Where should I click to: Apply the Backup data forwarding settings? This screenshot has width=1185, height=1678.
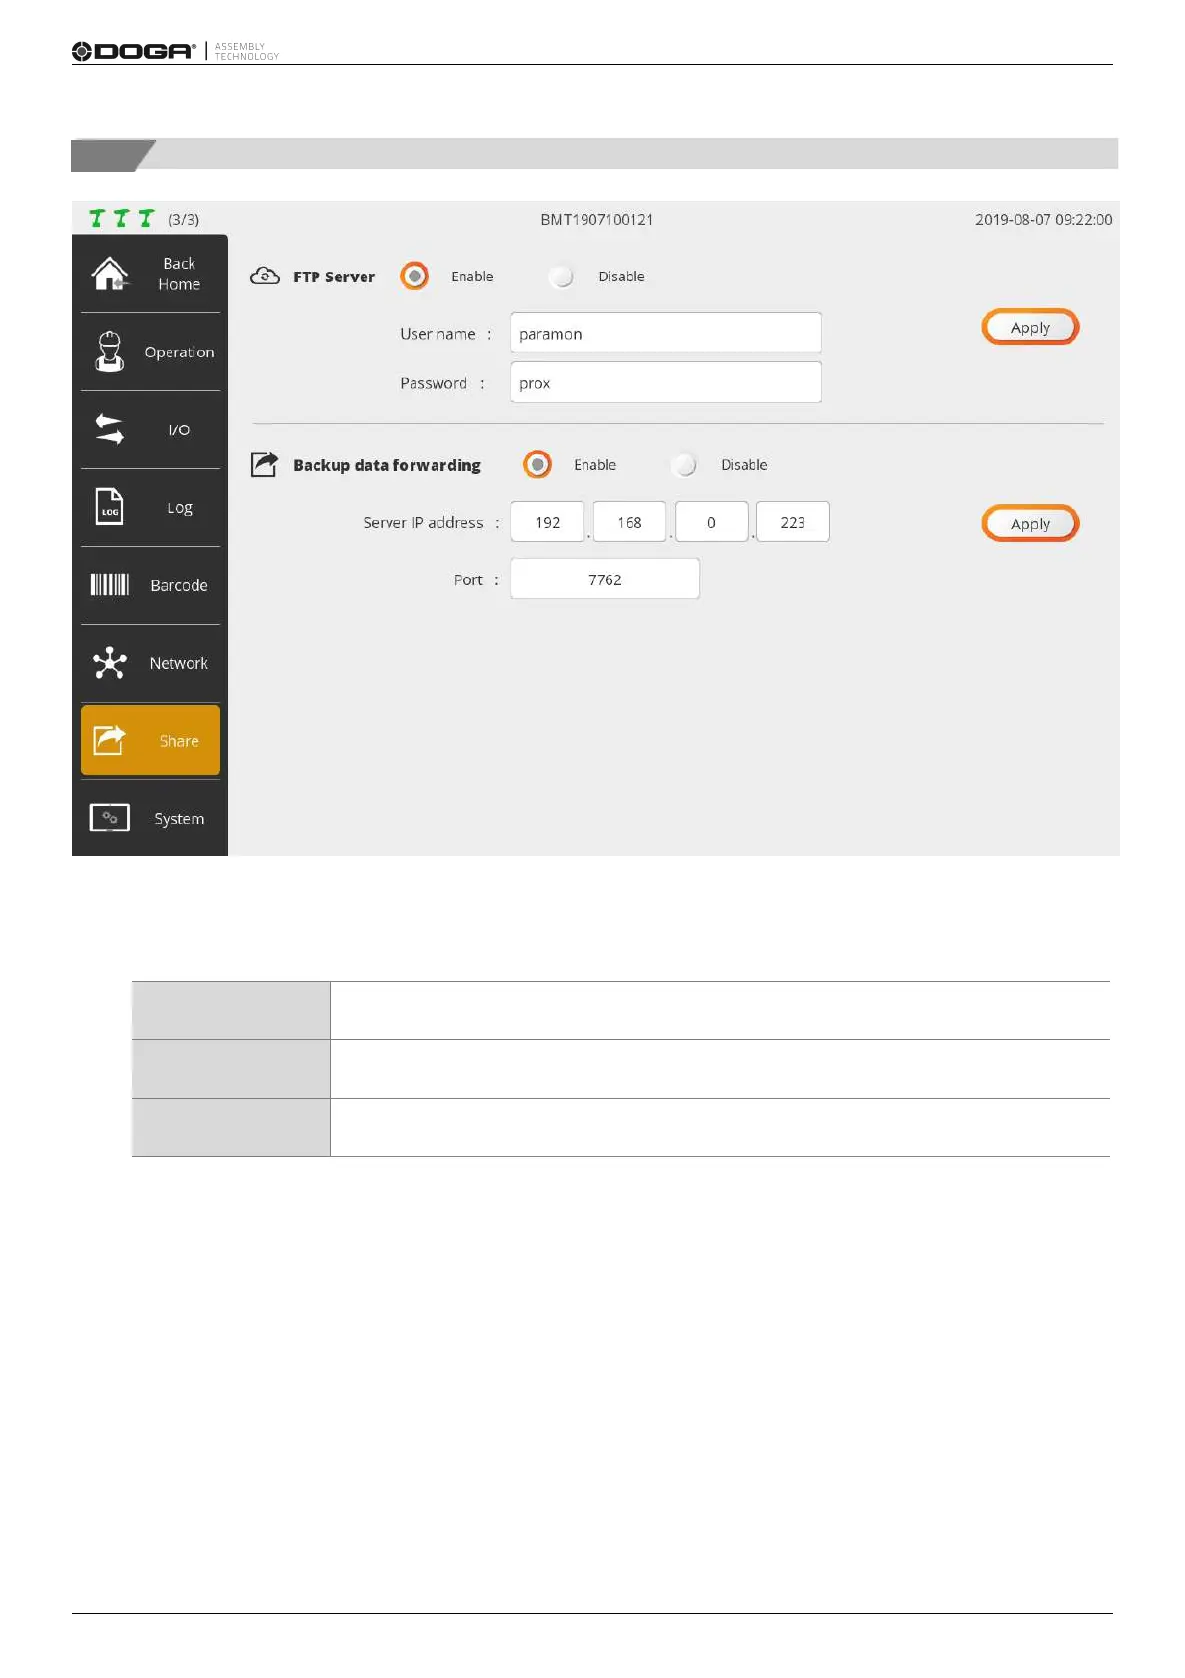(1030, 523)
